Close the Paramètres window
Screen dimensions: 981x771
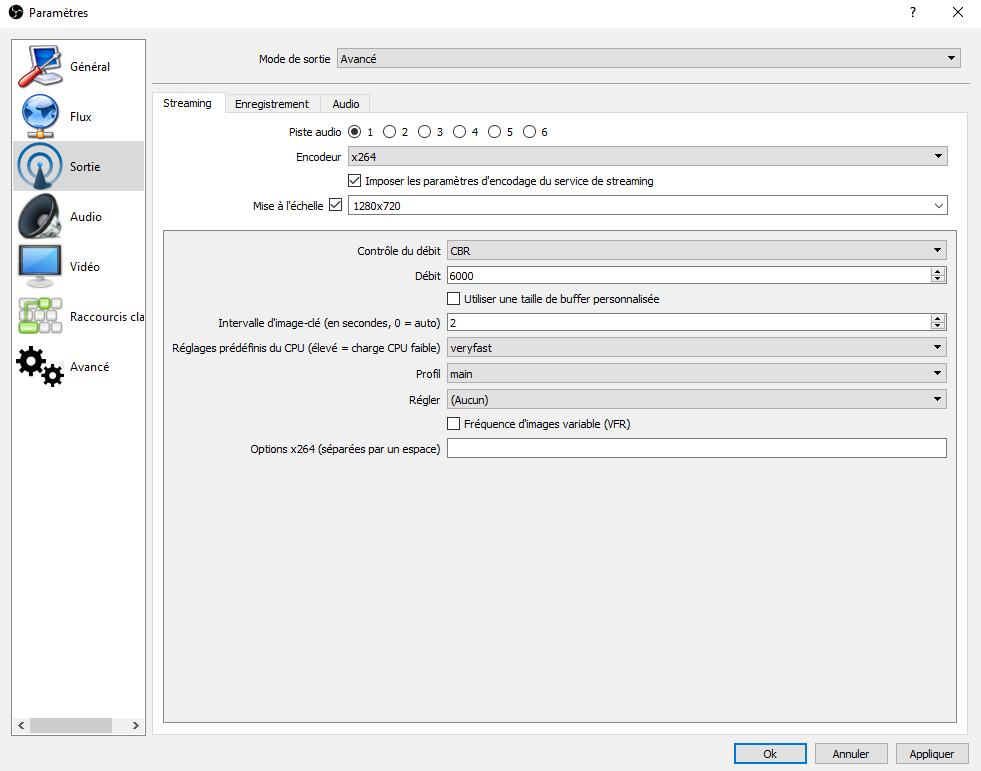click(958, 12)
